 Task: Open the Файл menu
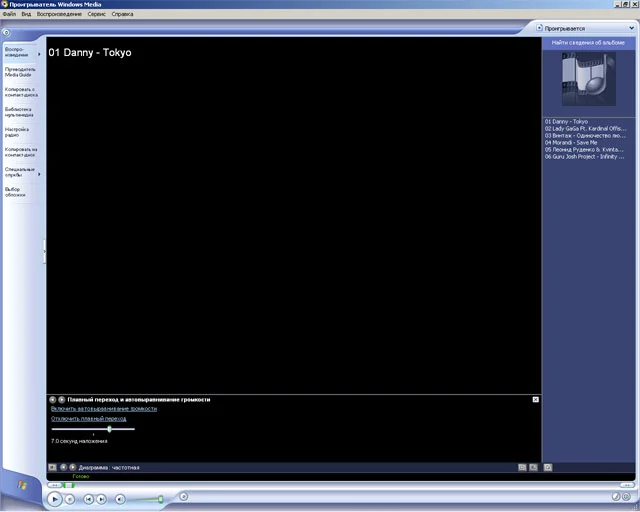(x=9, y=14)
